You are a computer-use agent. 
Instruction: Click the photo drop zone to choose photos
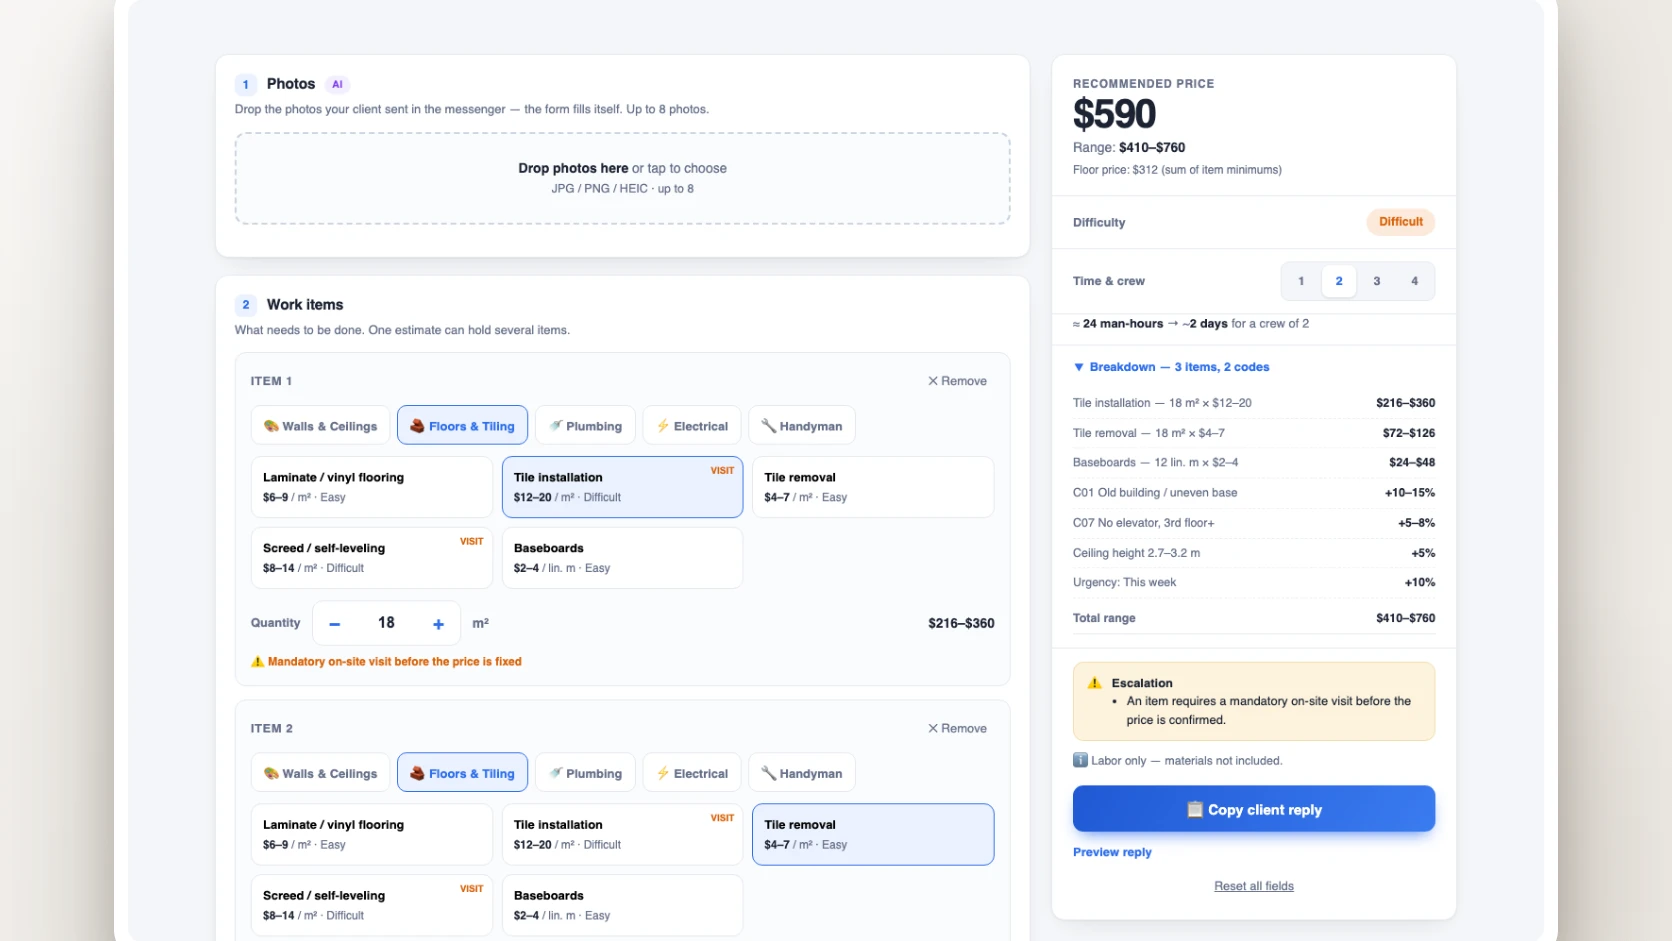pos(622,178)
